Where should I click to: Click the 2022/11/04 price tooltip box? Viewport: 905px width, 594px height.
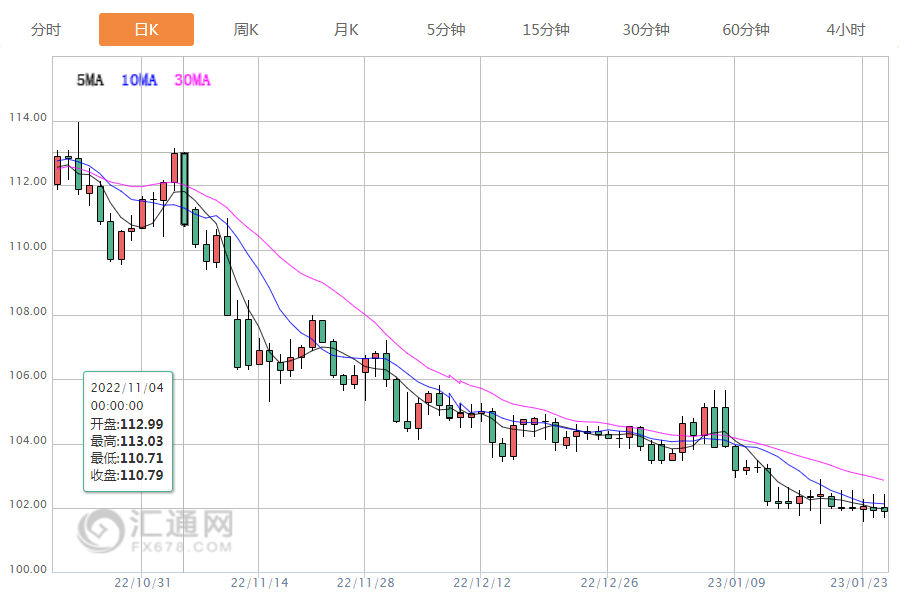[x=128, y=431]
